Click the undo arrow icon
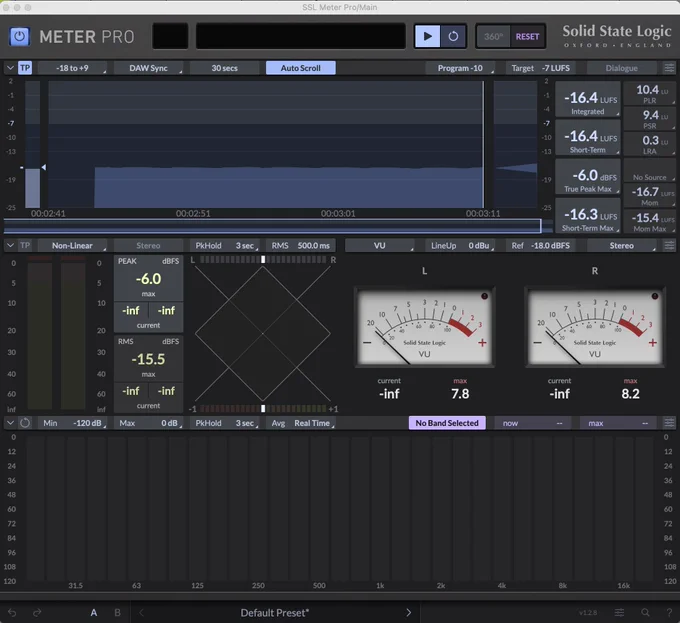The height and width of the screenshot is (623, 680). coord(12,613)
